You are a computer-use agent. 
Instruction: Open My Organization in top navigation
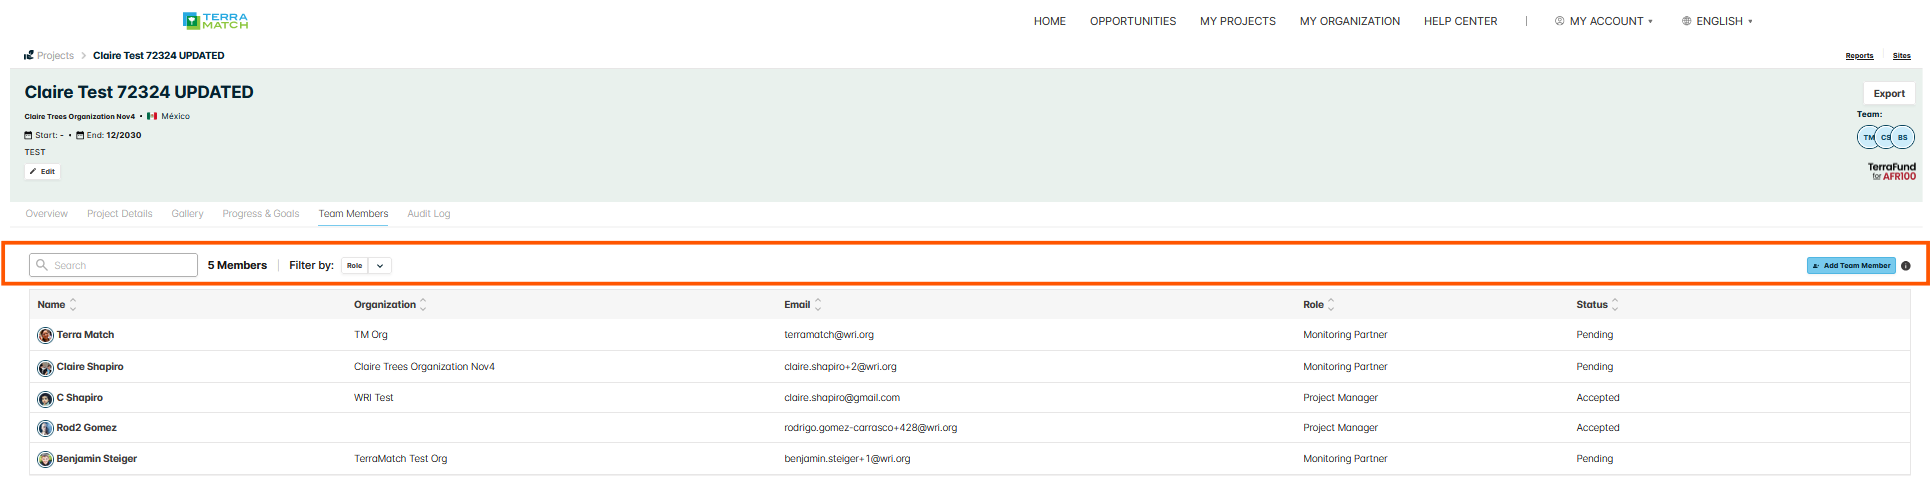(x=1350, y=21)
